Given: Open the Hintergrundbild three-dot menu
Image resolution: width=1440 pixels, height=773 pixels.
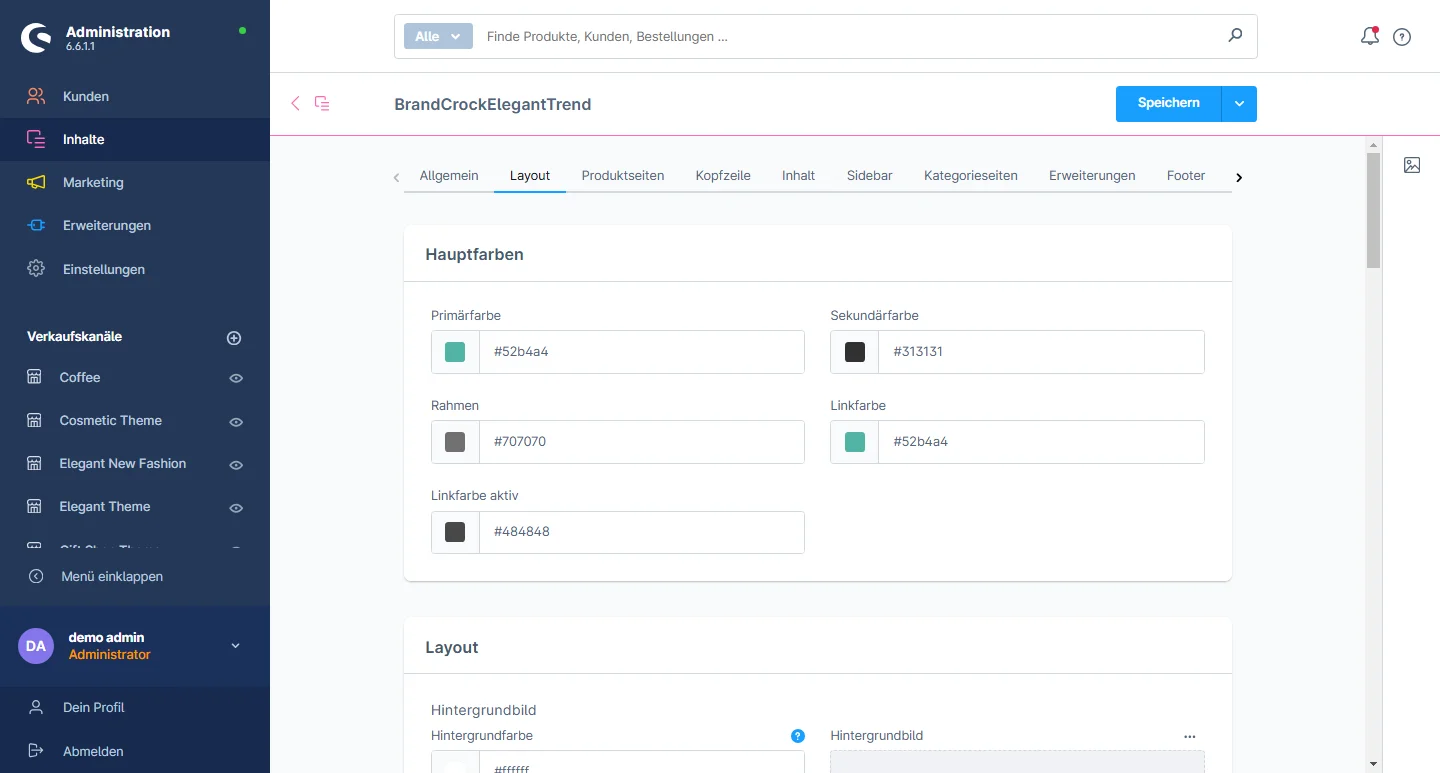Looking at the screenshot, I should point(1189,736).
